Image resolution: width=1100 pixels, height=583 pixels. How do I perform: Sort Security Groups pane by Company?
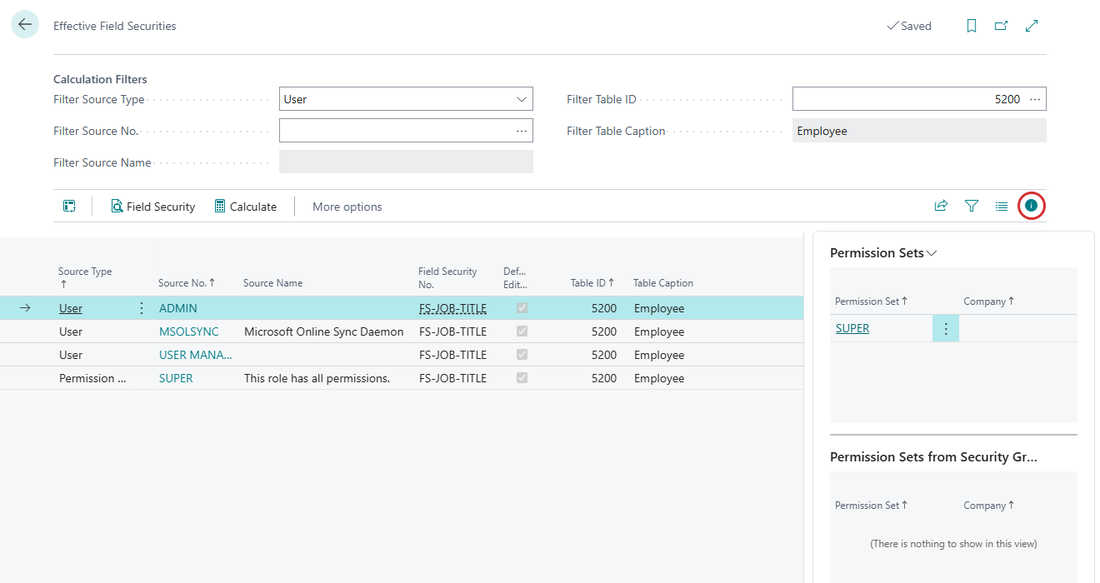(988, 505)
